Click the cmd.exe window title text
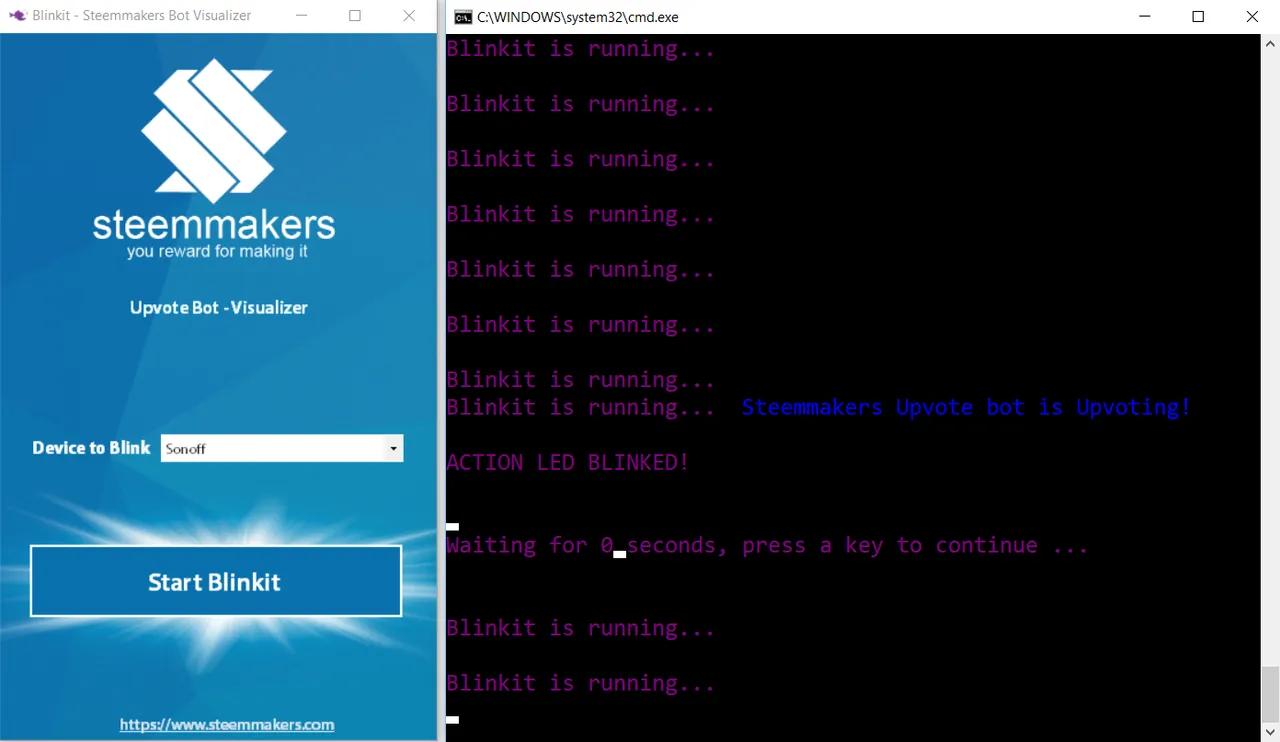This screenshot has width=1280, height=742. tap(577, 17)
